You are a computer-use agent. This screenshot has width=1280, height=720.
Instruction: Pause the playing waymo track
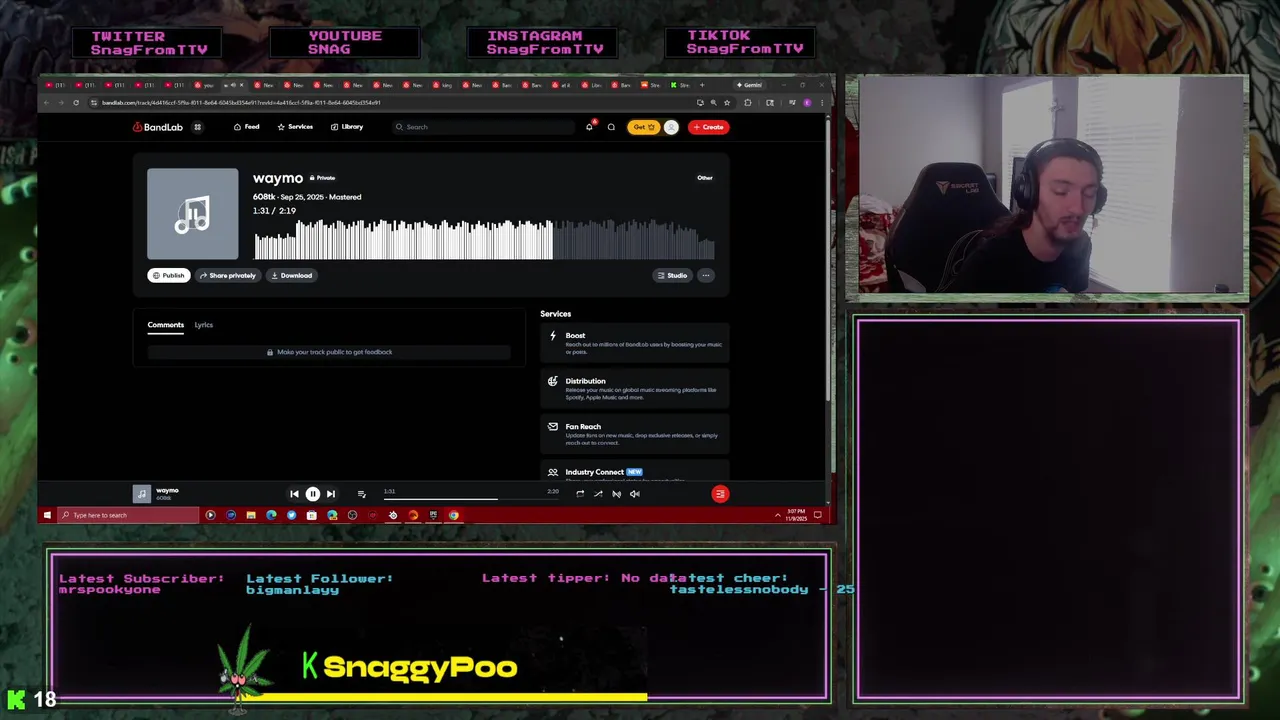(312, 494)
